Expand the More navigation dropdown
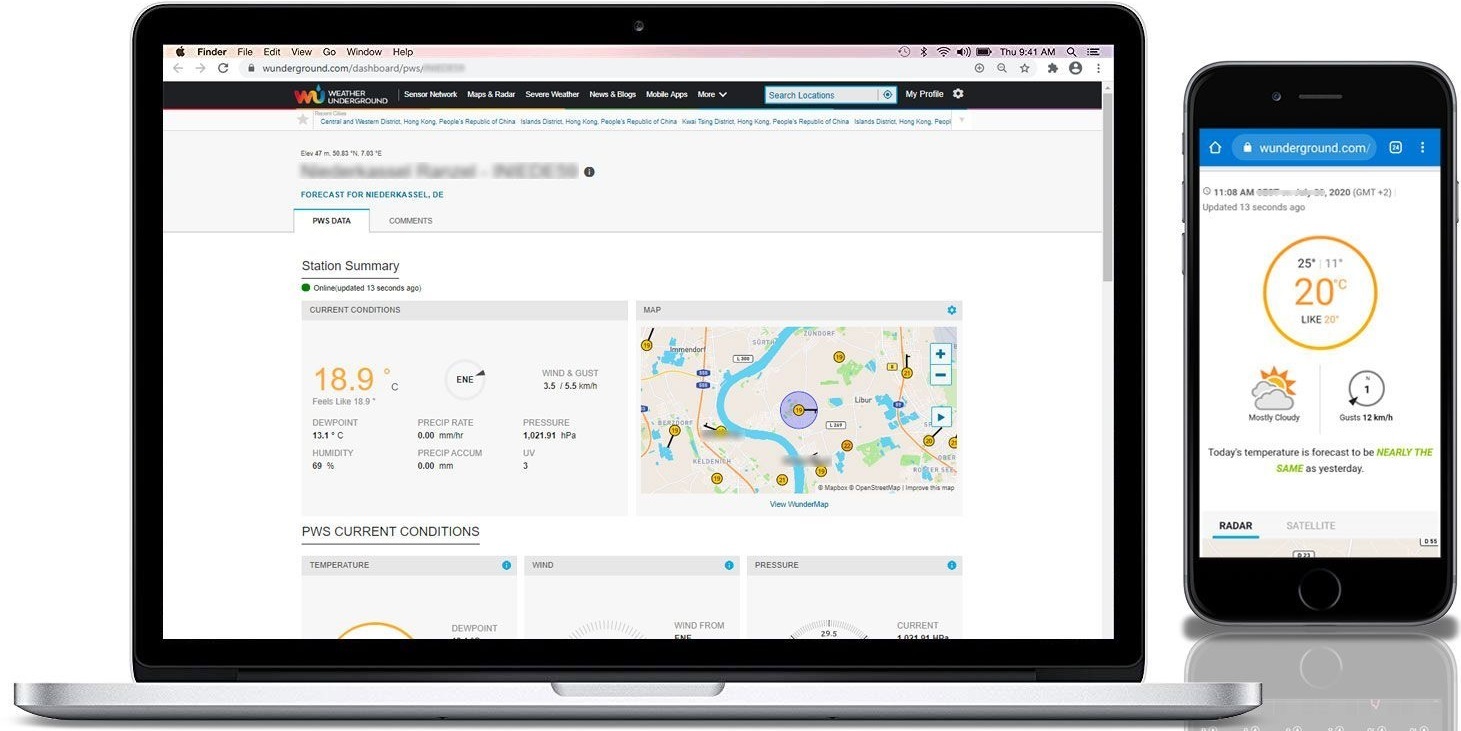The height and width of the screenshot is (731, 1461). [x=712, y=95]
